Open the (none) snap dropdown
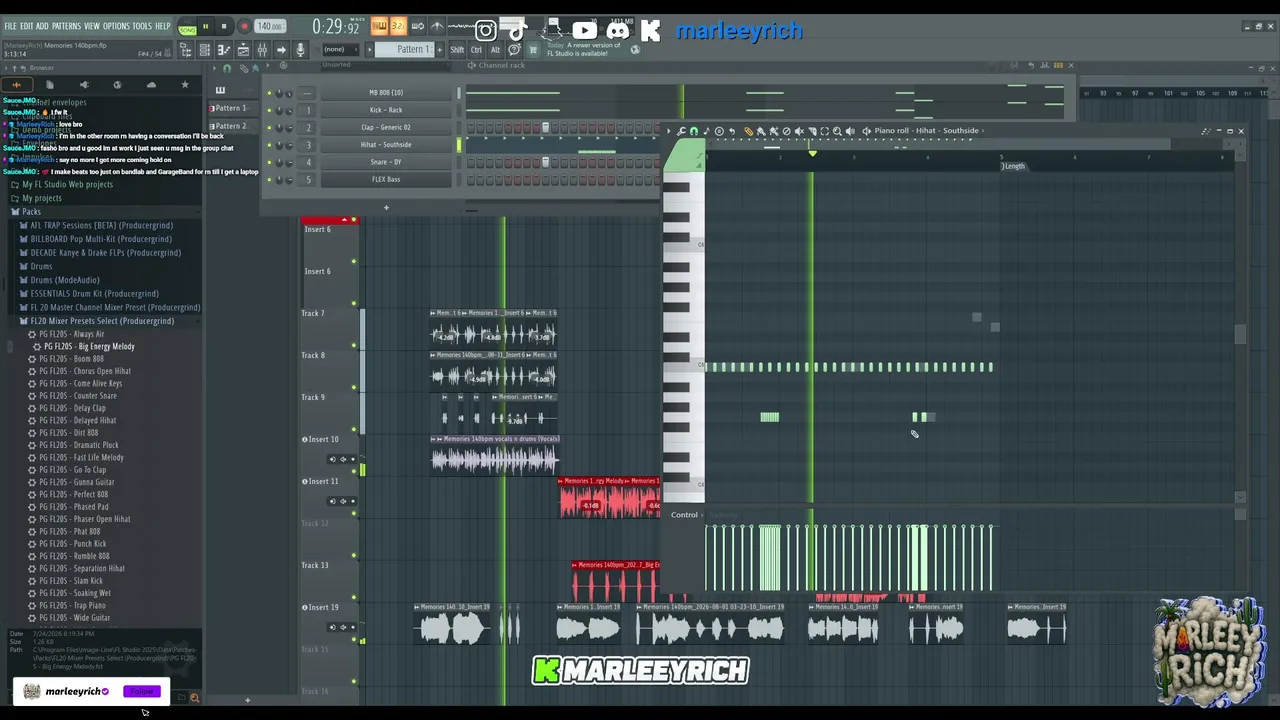1280x720 pixels. point(341,50)
